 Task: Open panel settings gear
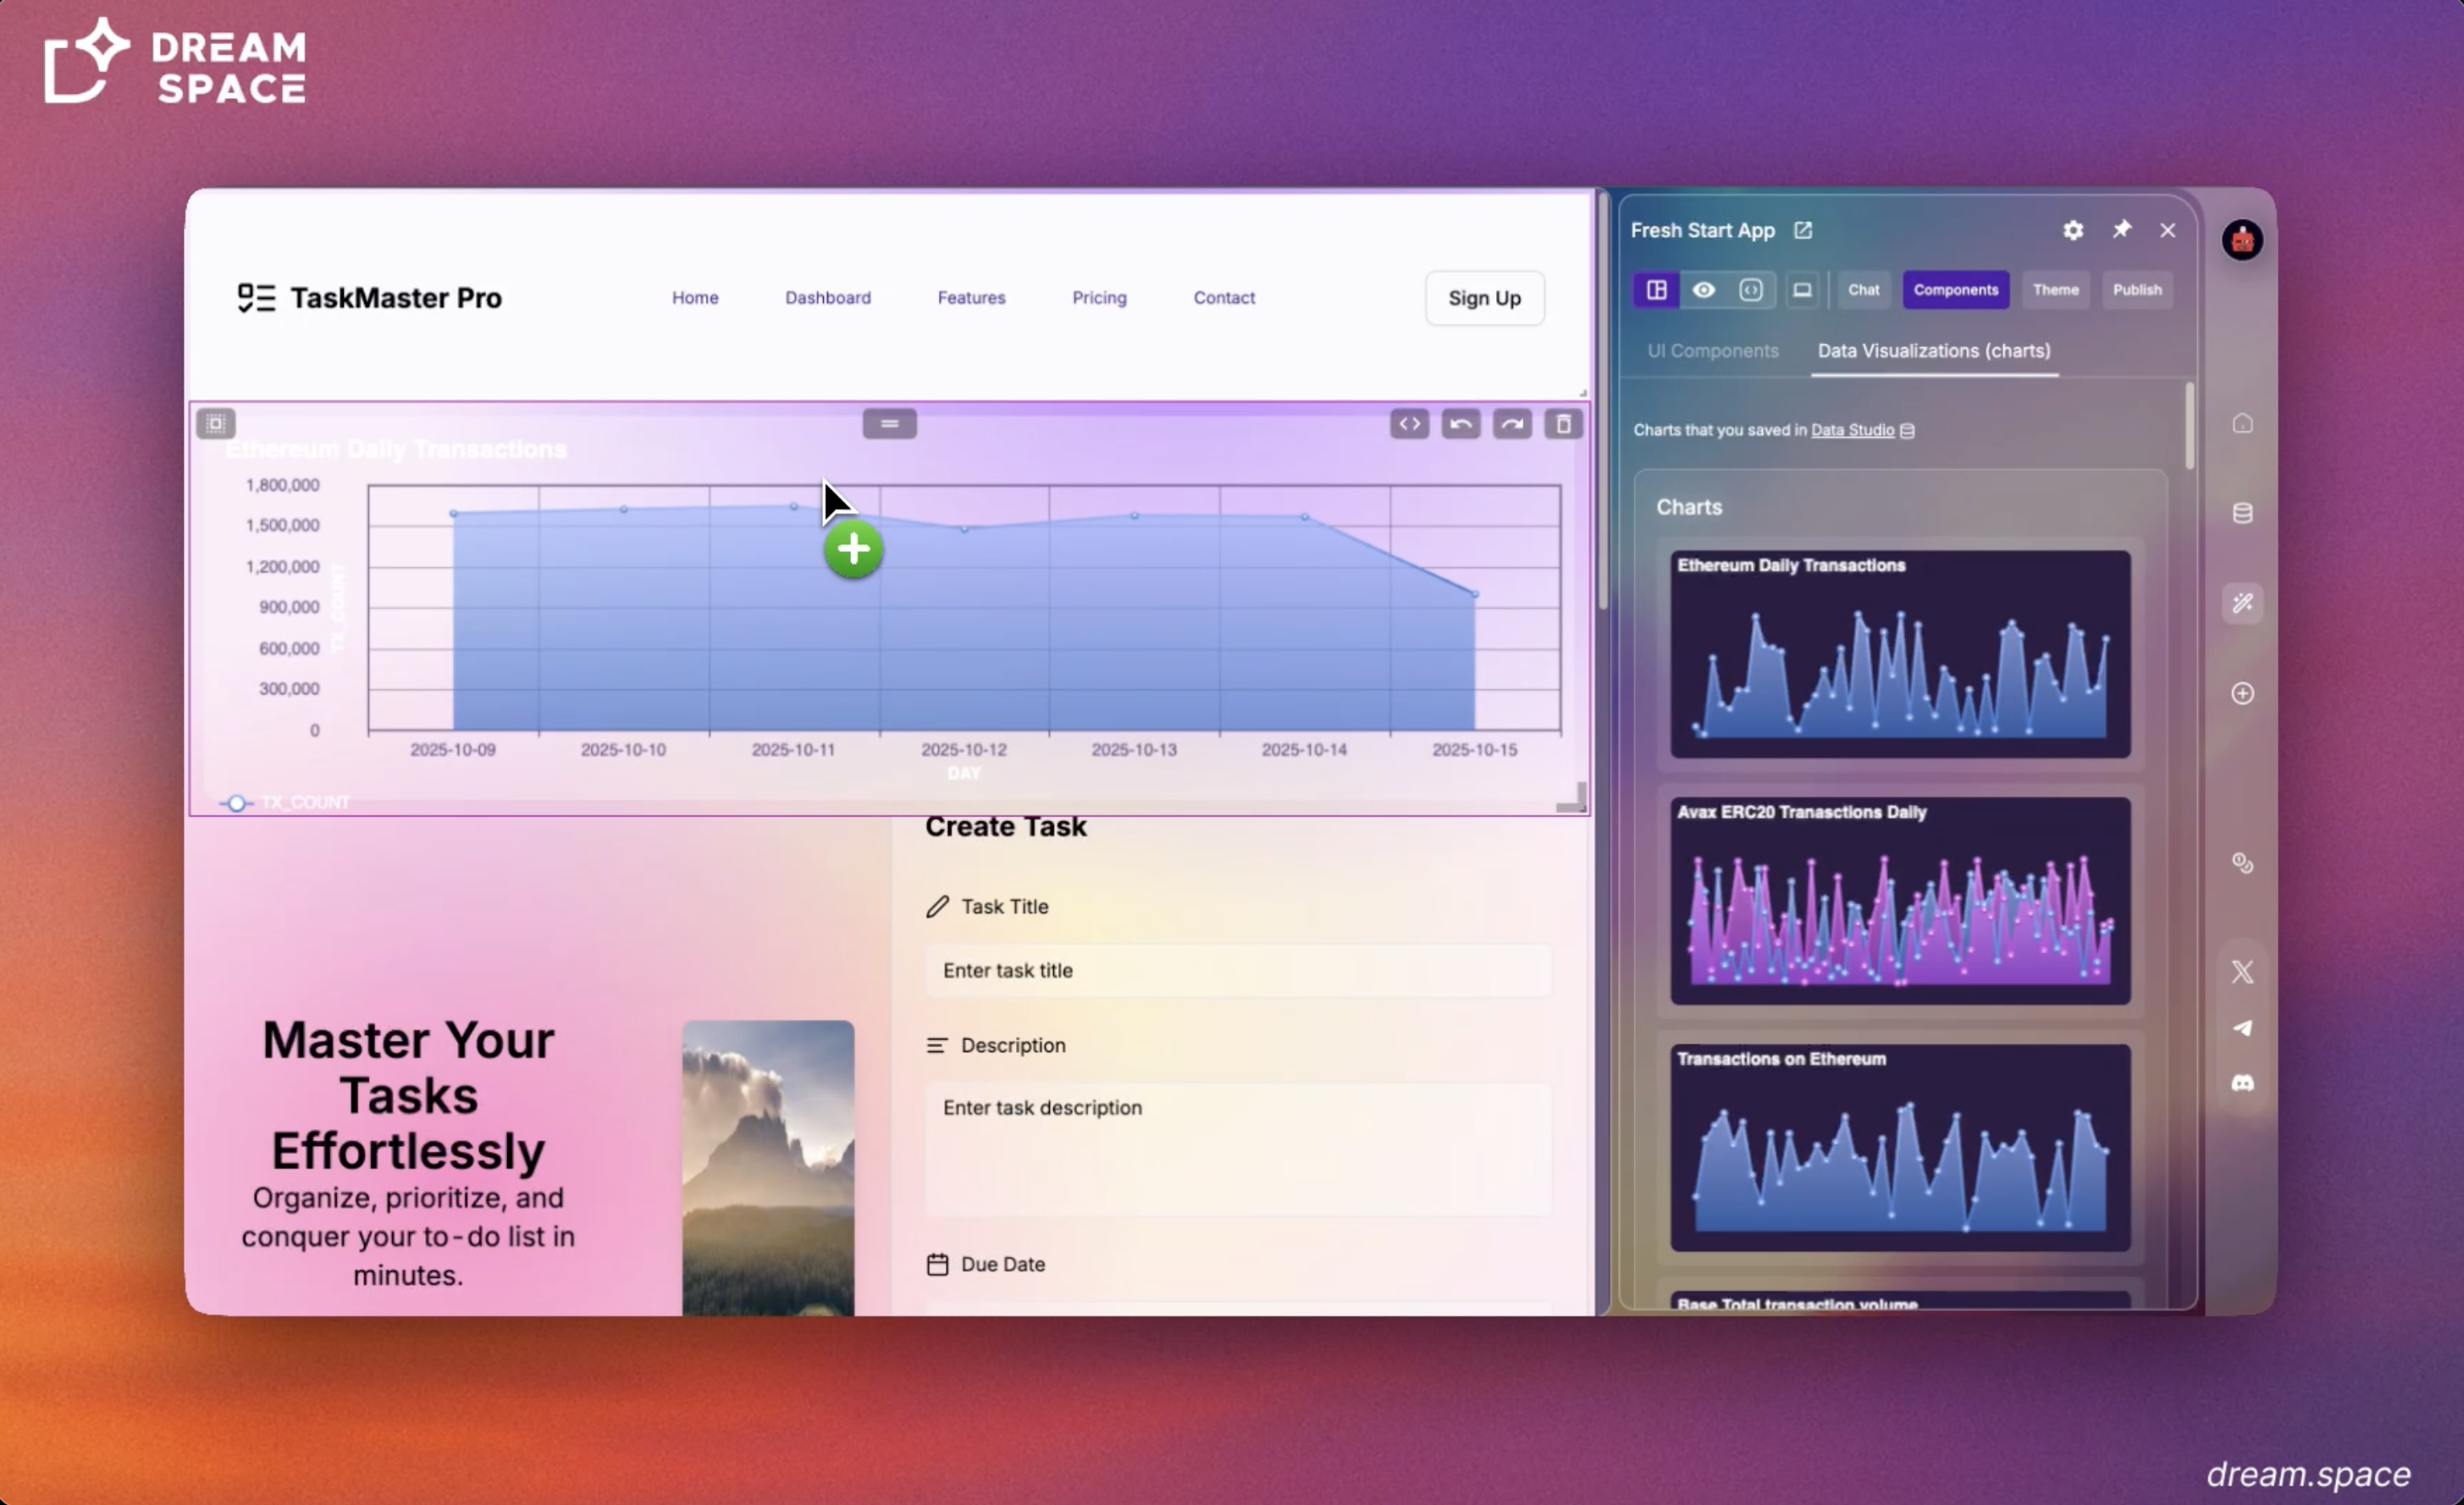pyautogui.click(x=2073, y=231)
